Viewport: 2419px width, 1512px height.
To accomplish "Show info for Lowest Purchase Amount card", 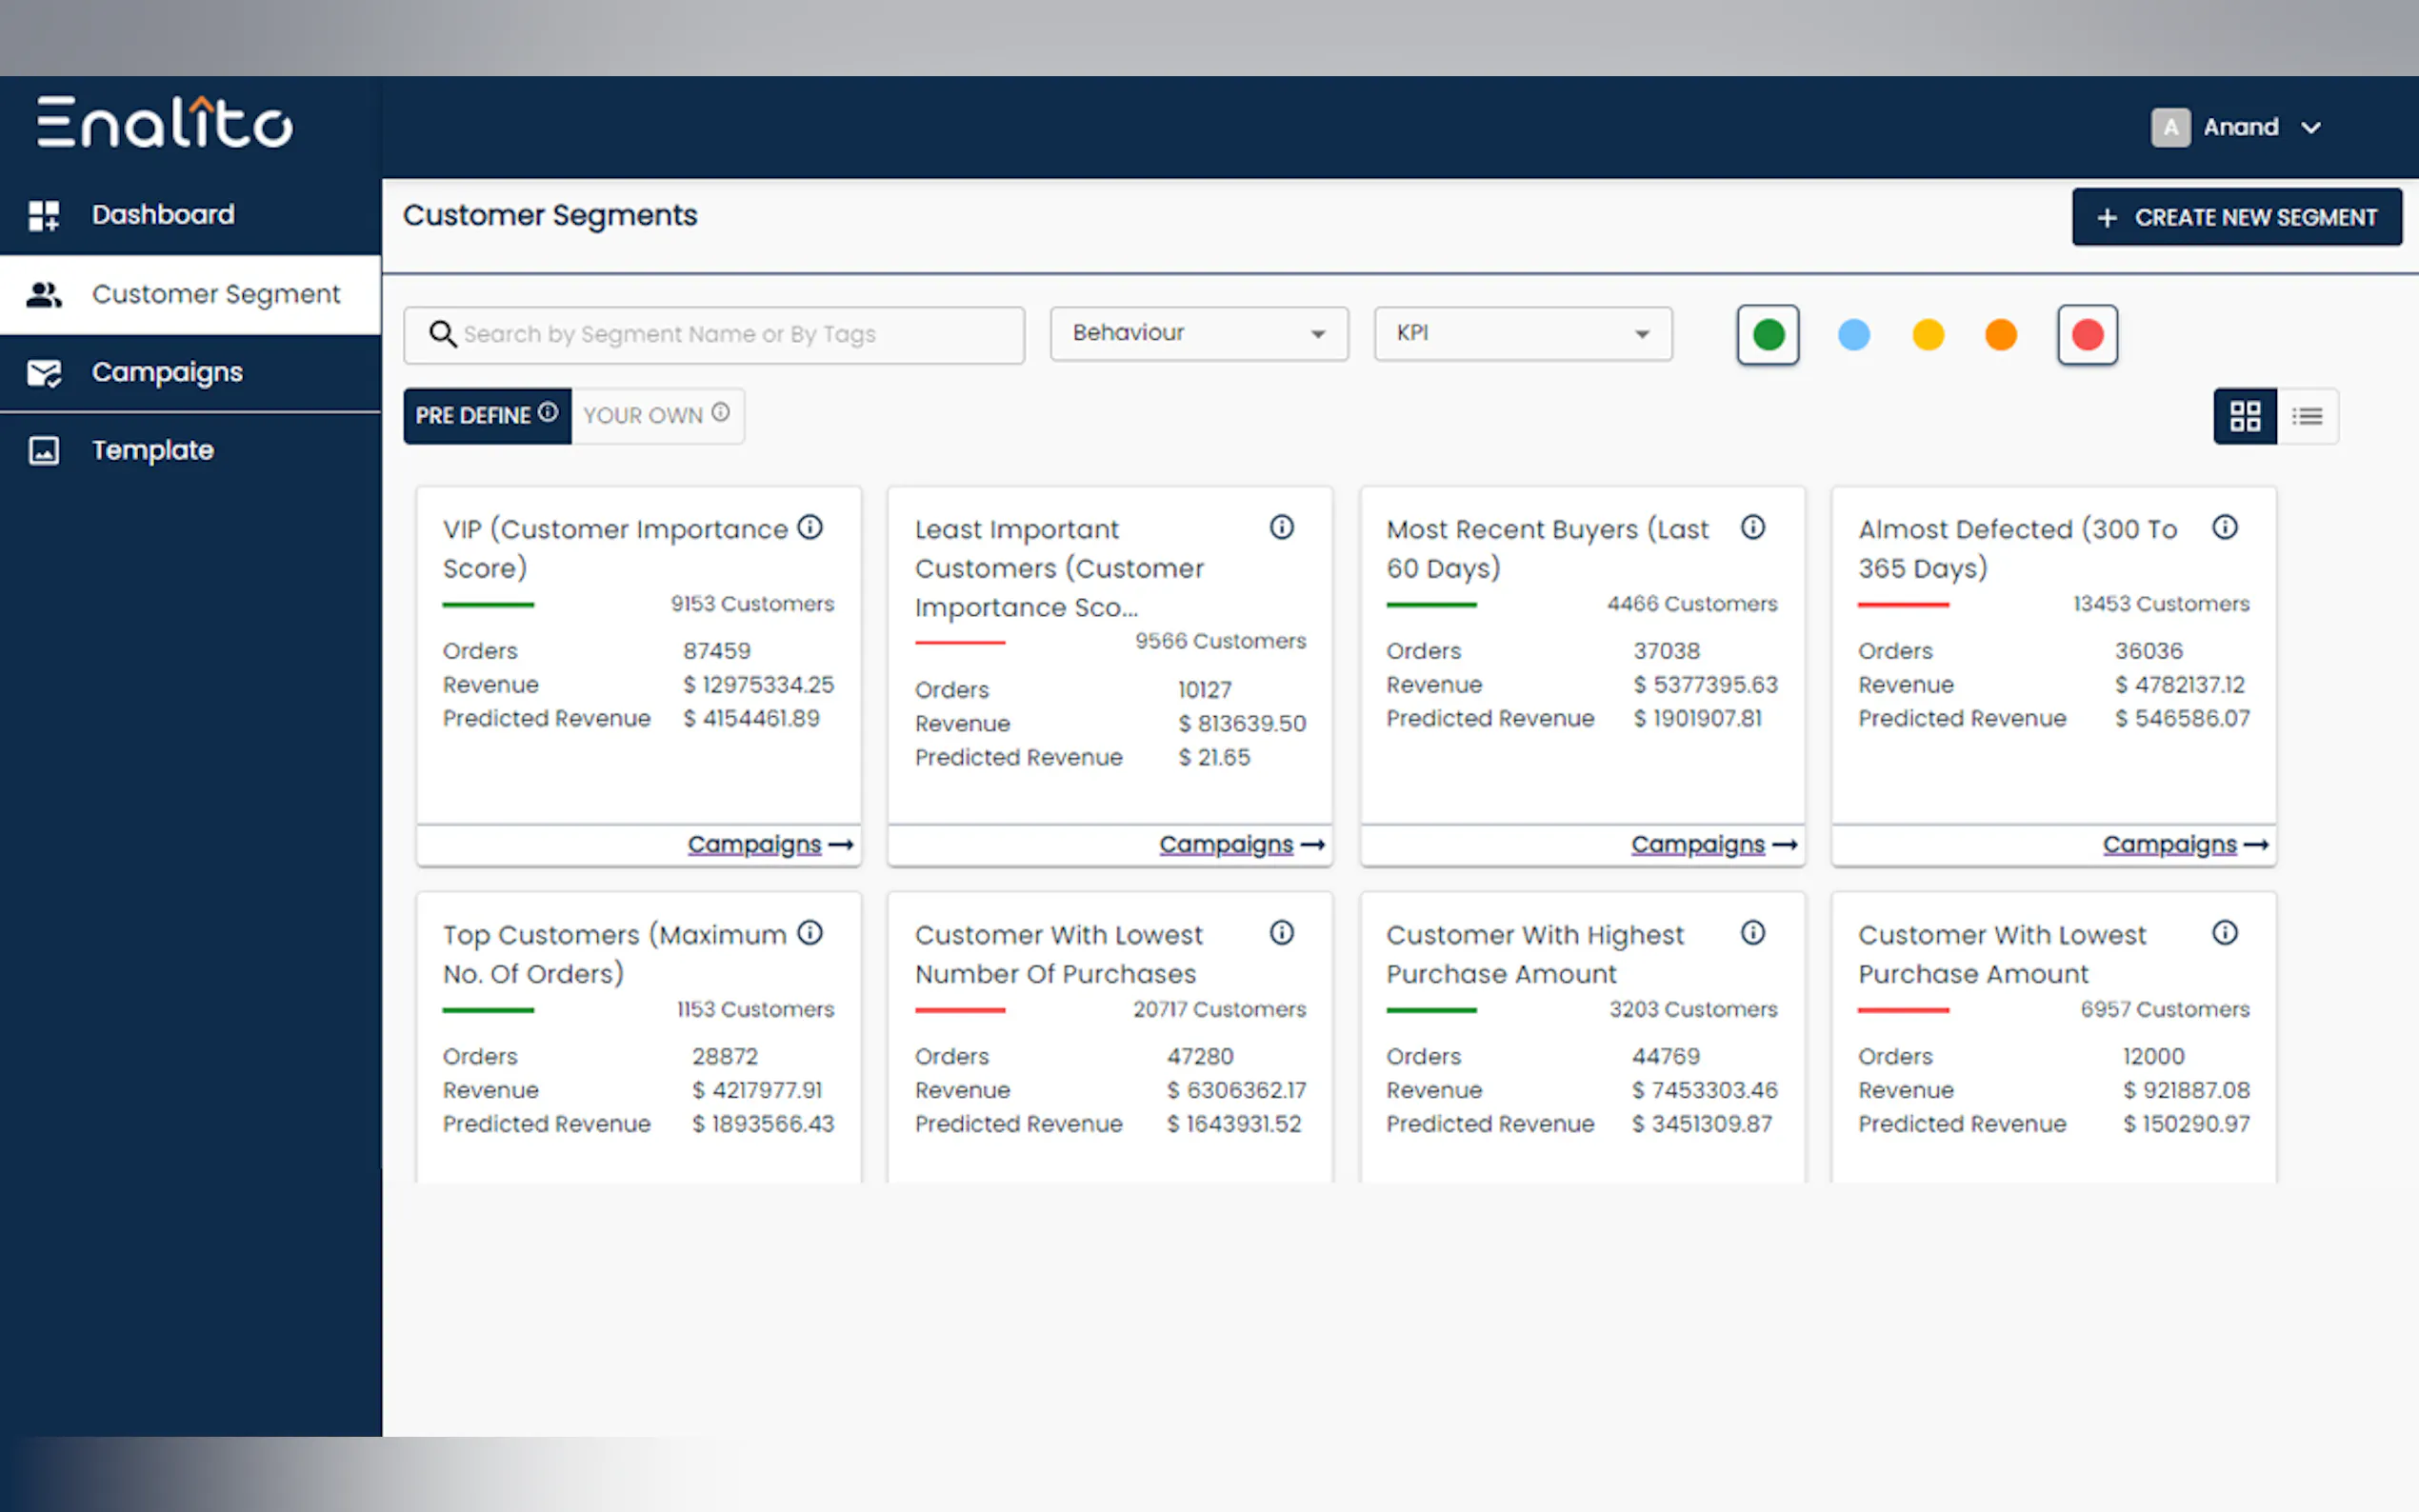I will [x=2225, y=933].
